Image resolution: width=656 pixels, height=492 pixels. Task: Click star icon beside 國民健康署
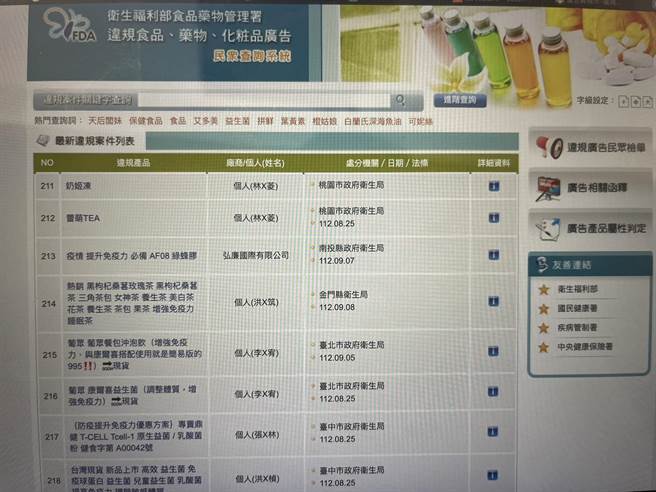coord(543,309)
